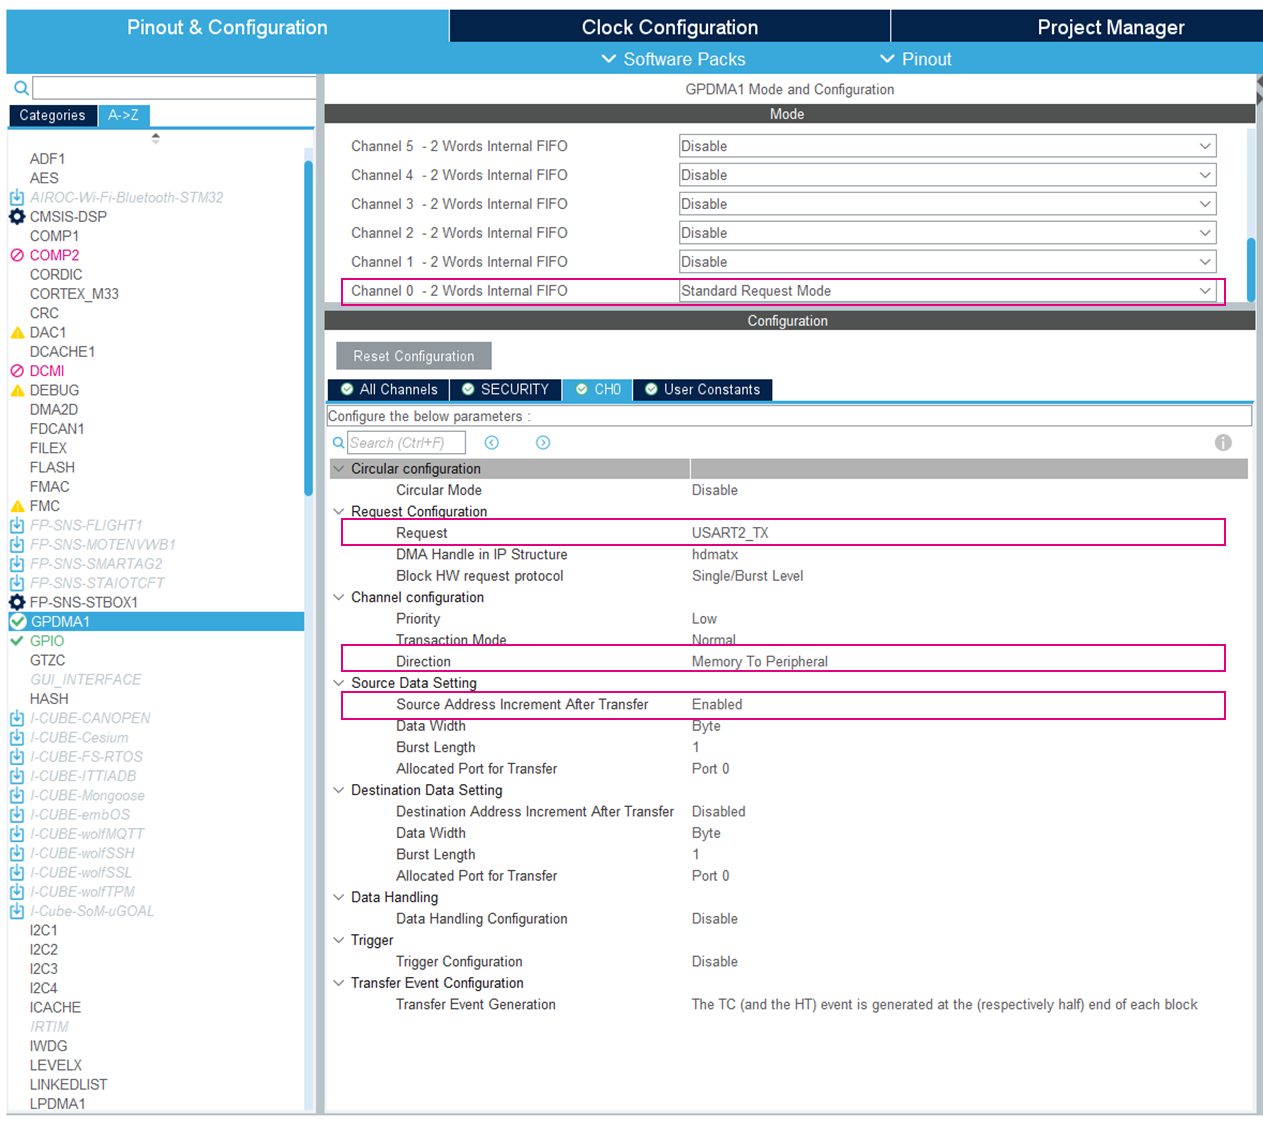Collapse the Destination Data Setting section
Screen dimensions: 1263x1125
[339, 790]
